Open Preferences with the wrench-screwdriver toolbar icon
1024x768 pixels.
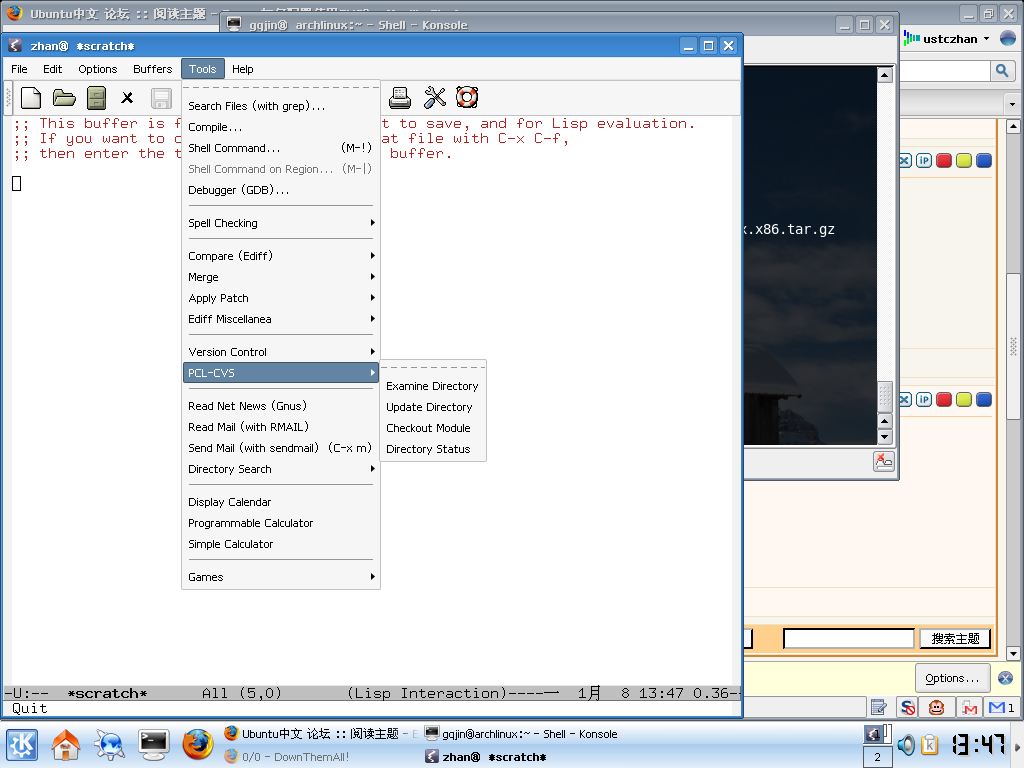pyautogui.click(x=434, y=98)
